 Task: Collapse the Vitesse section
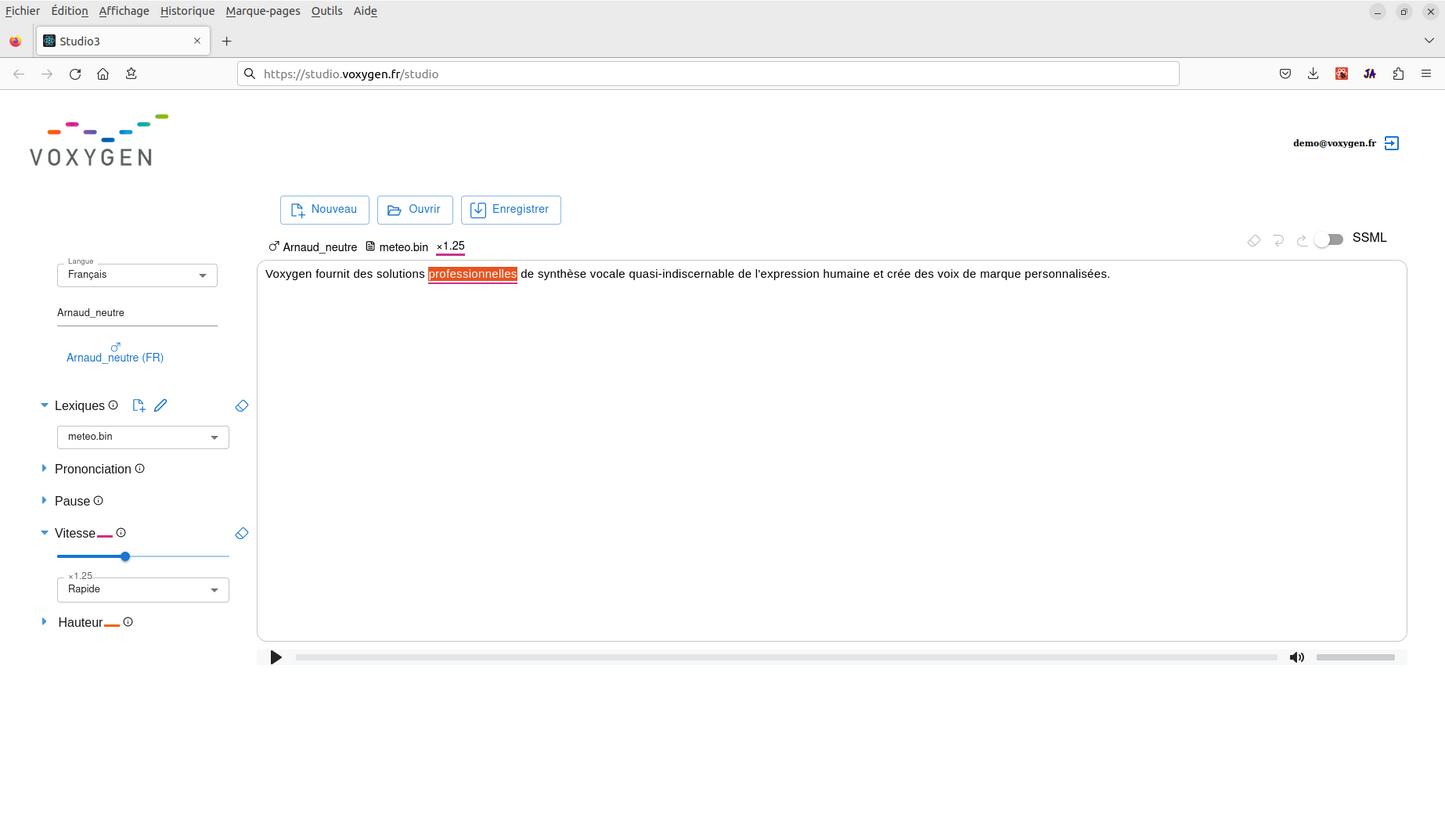pyautogui.click(x=44, y=533)
